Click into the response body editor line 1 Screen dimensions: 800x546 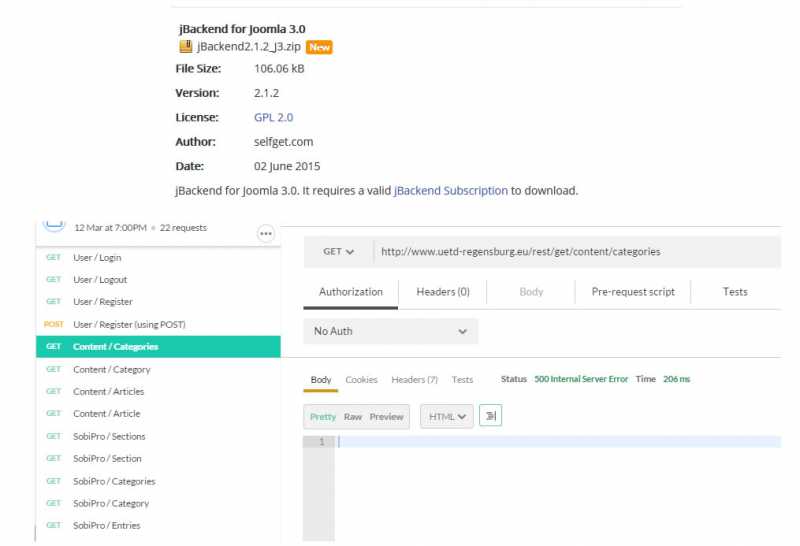(558, 442)
